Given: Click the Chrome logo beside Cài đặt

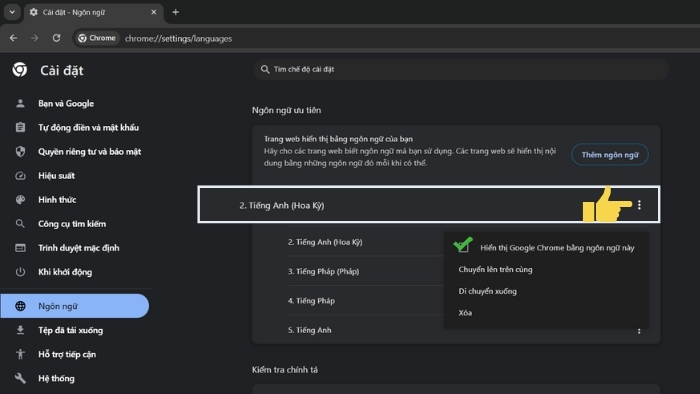Looking at the screenshot, I should pos(20,70).
